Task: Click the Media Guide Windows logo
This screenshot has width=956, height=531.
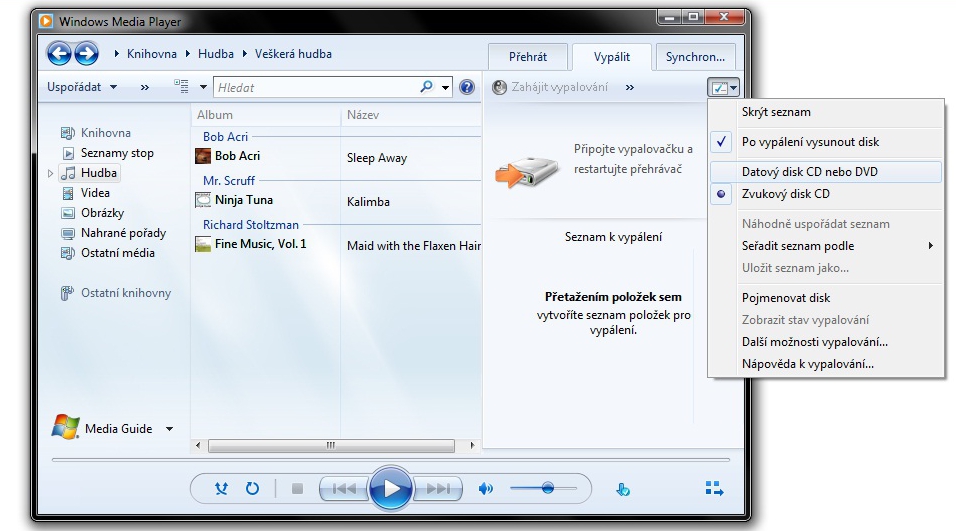Action: [x=66, y=427]
